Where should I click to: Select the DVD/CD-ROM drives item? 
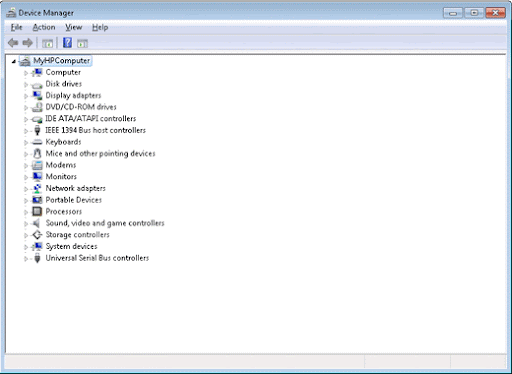(x=81, y=107)
